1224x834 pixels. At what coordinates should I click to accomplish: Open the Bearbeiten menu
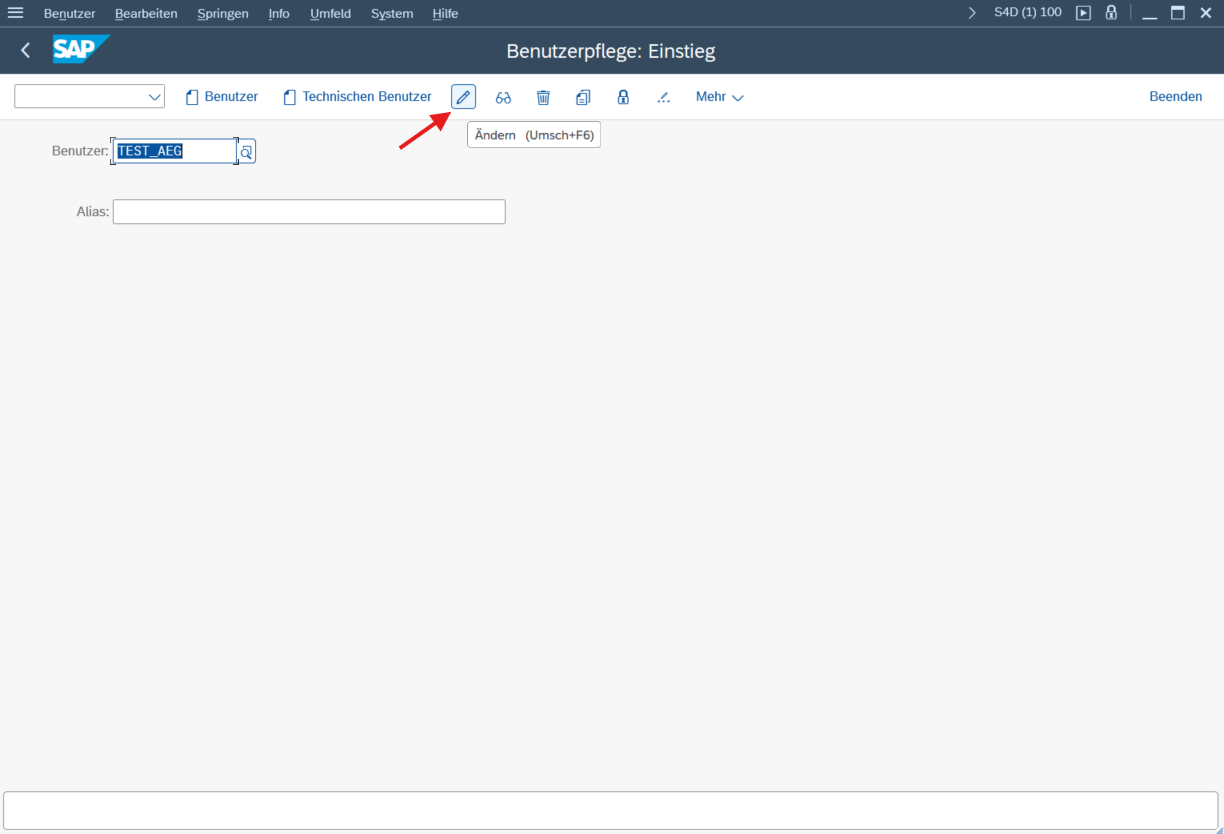[x=146, y=13]
